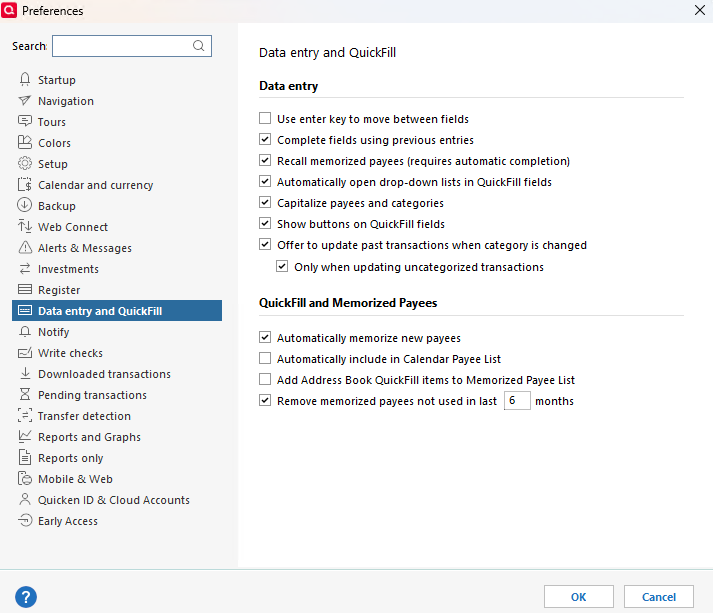Click the Write checks icon
Screen dimensions: 713x613
pyautogui.click(x=25, y=352)
